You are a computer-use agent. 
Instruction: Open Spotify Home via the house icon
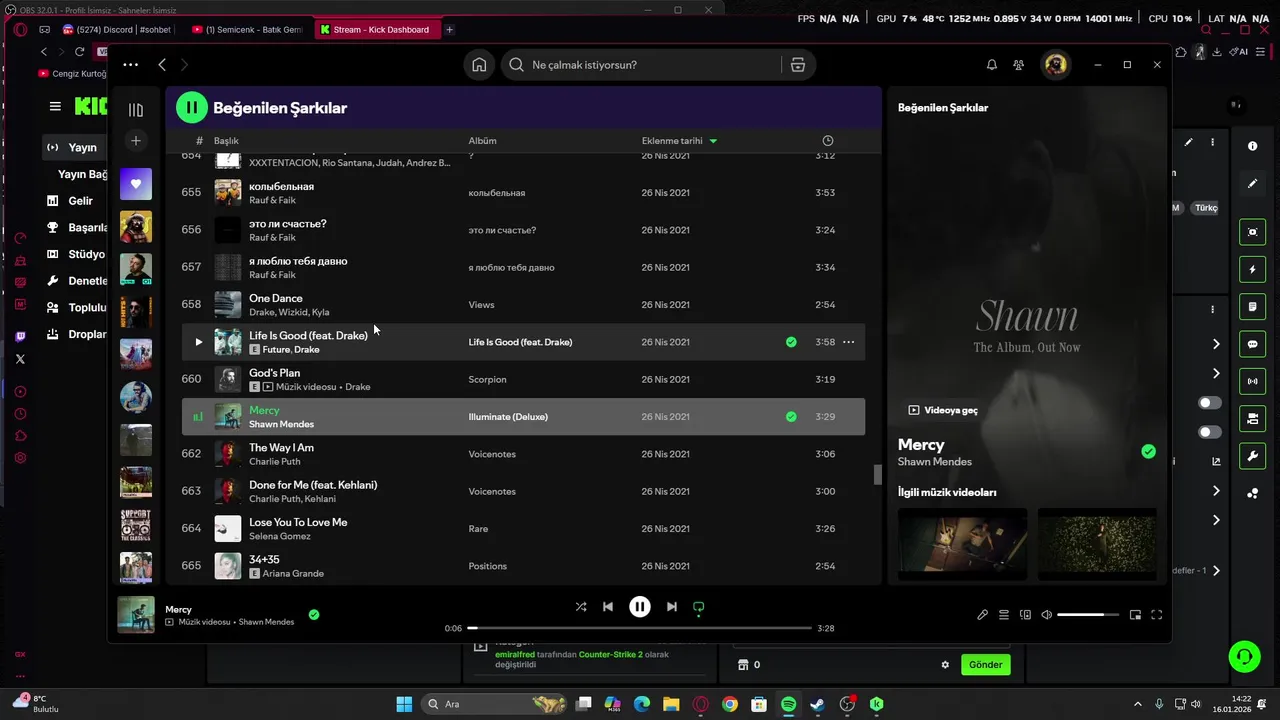(479, 65)
